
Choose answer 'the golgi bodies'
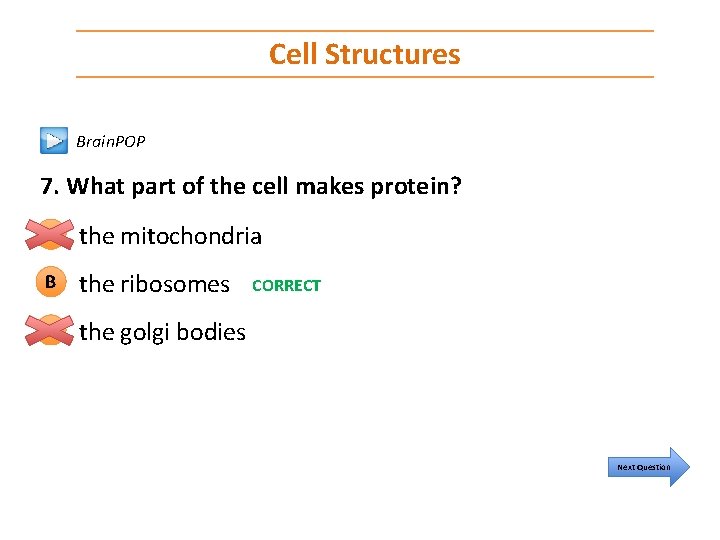(x=162, y=332)
